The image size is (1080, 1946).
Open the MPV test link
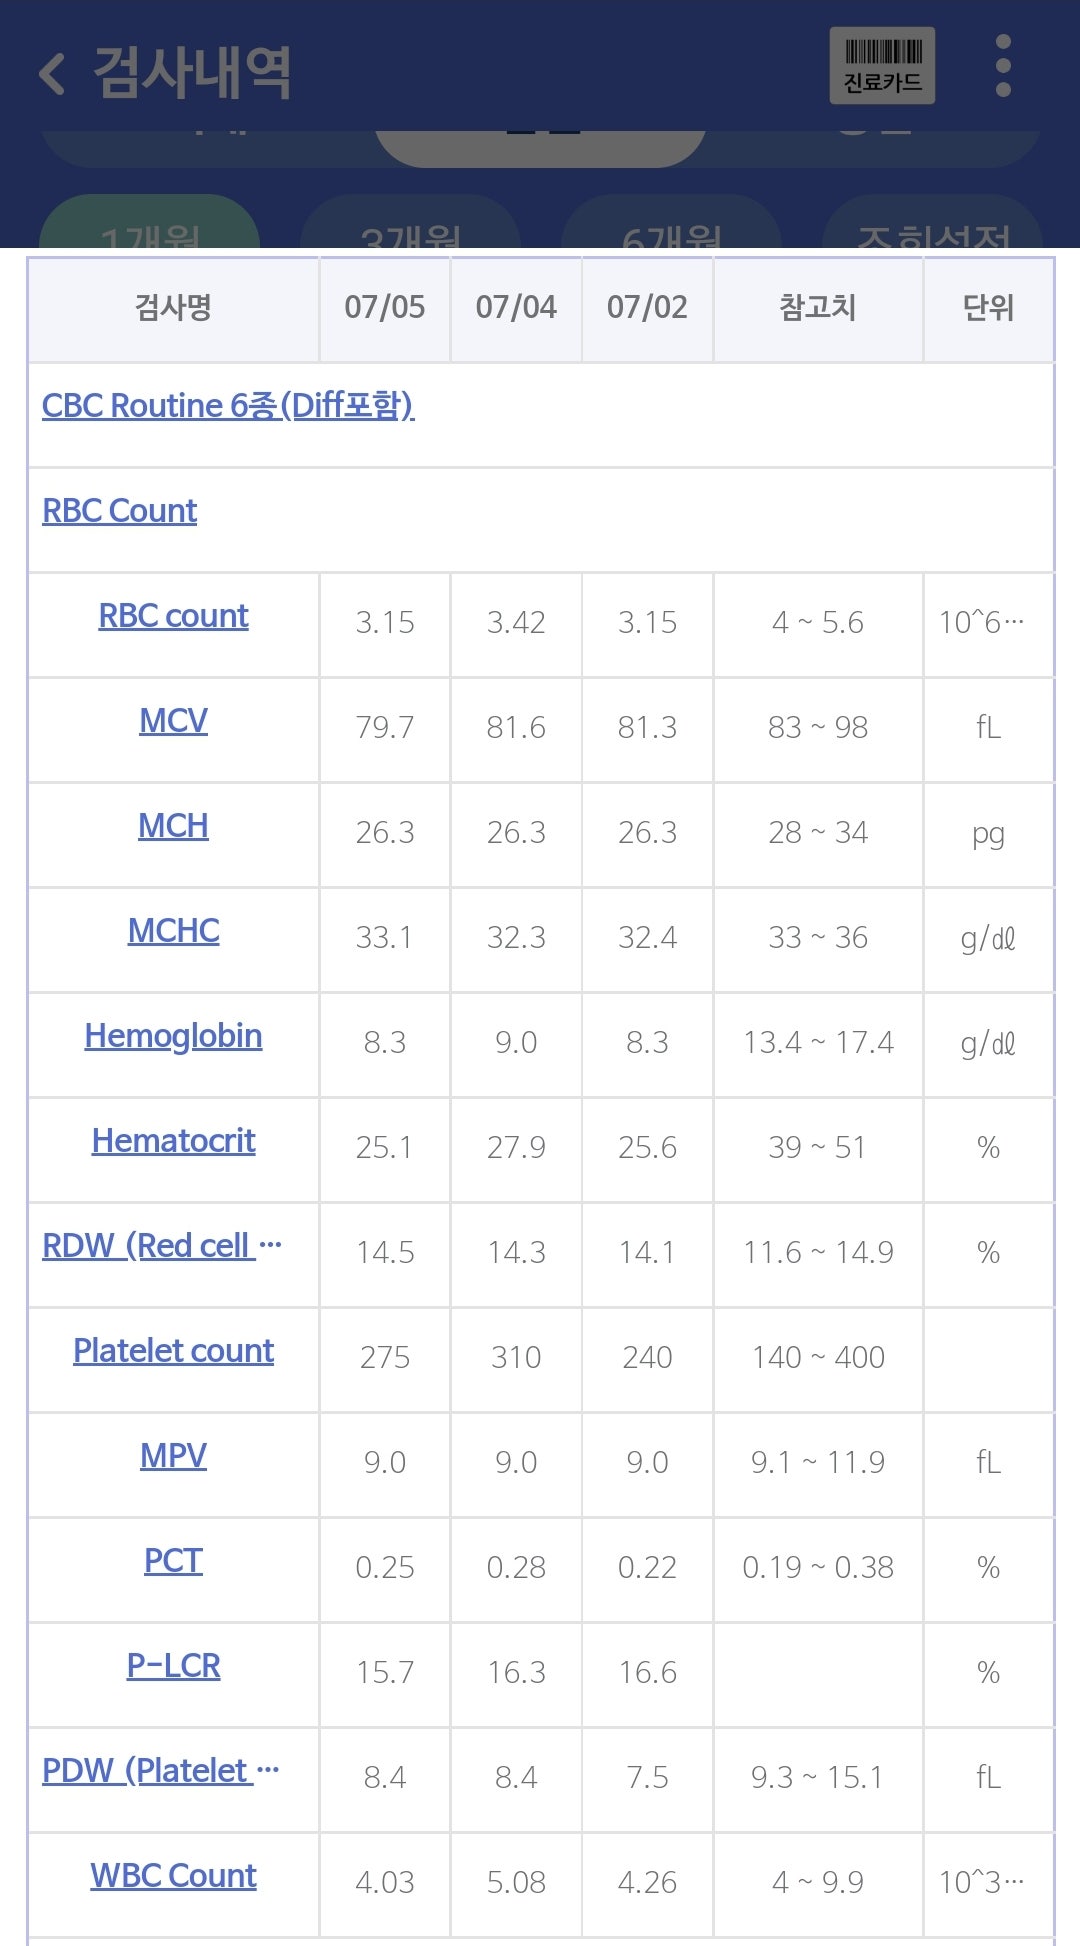coord(173,1455)
